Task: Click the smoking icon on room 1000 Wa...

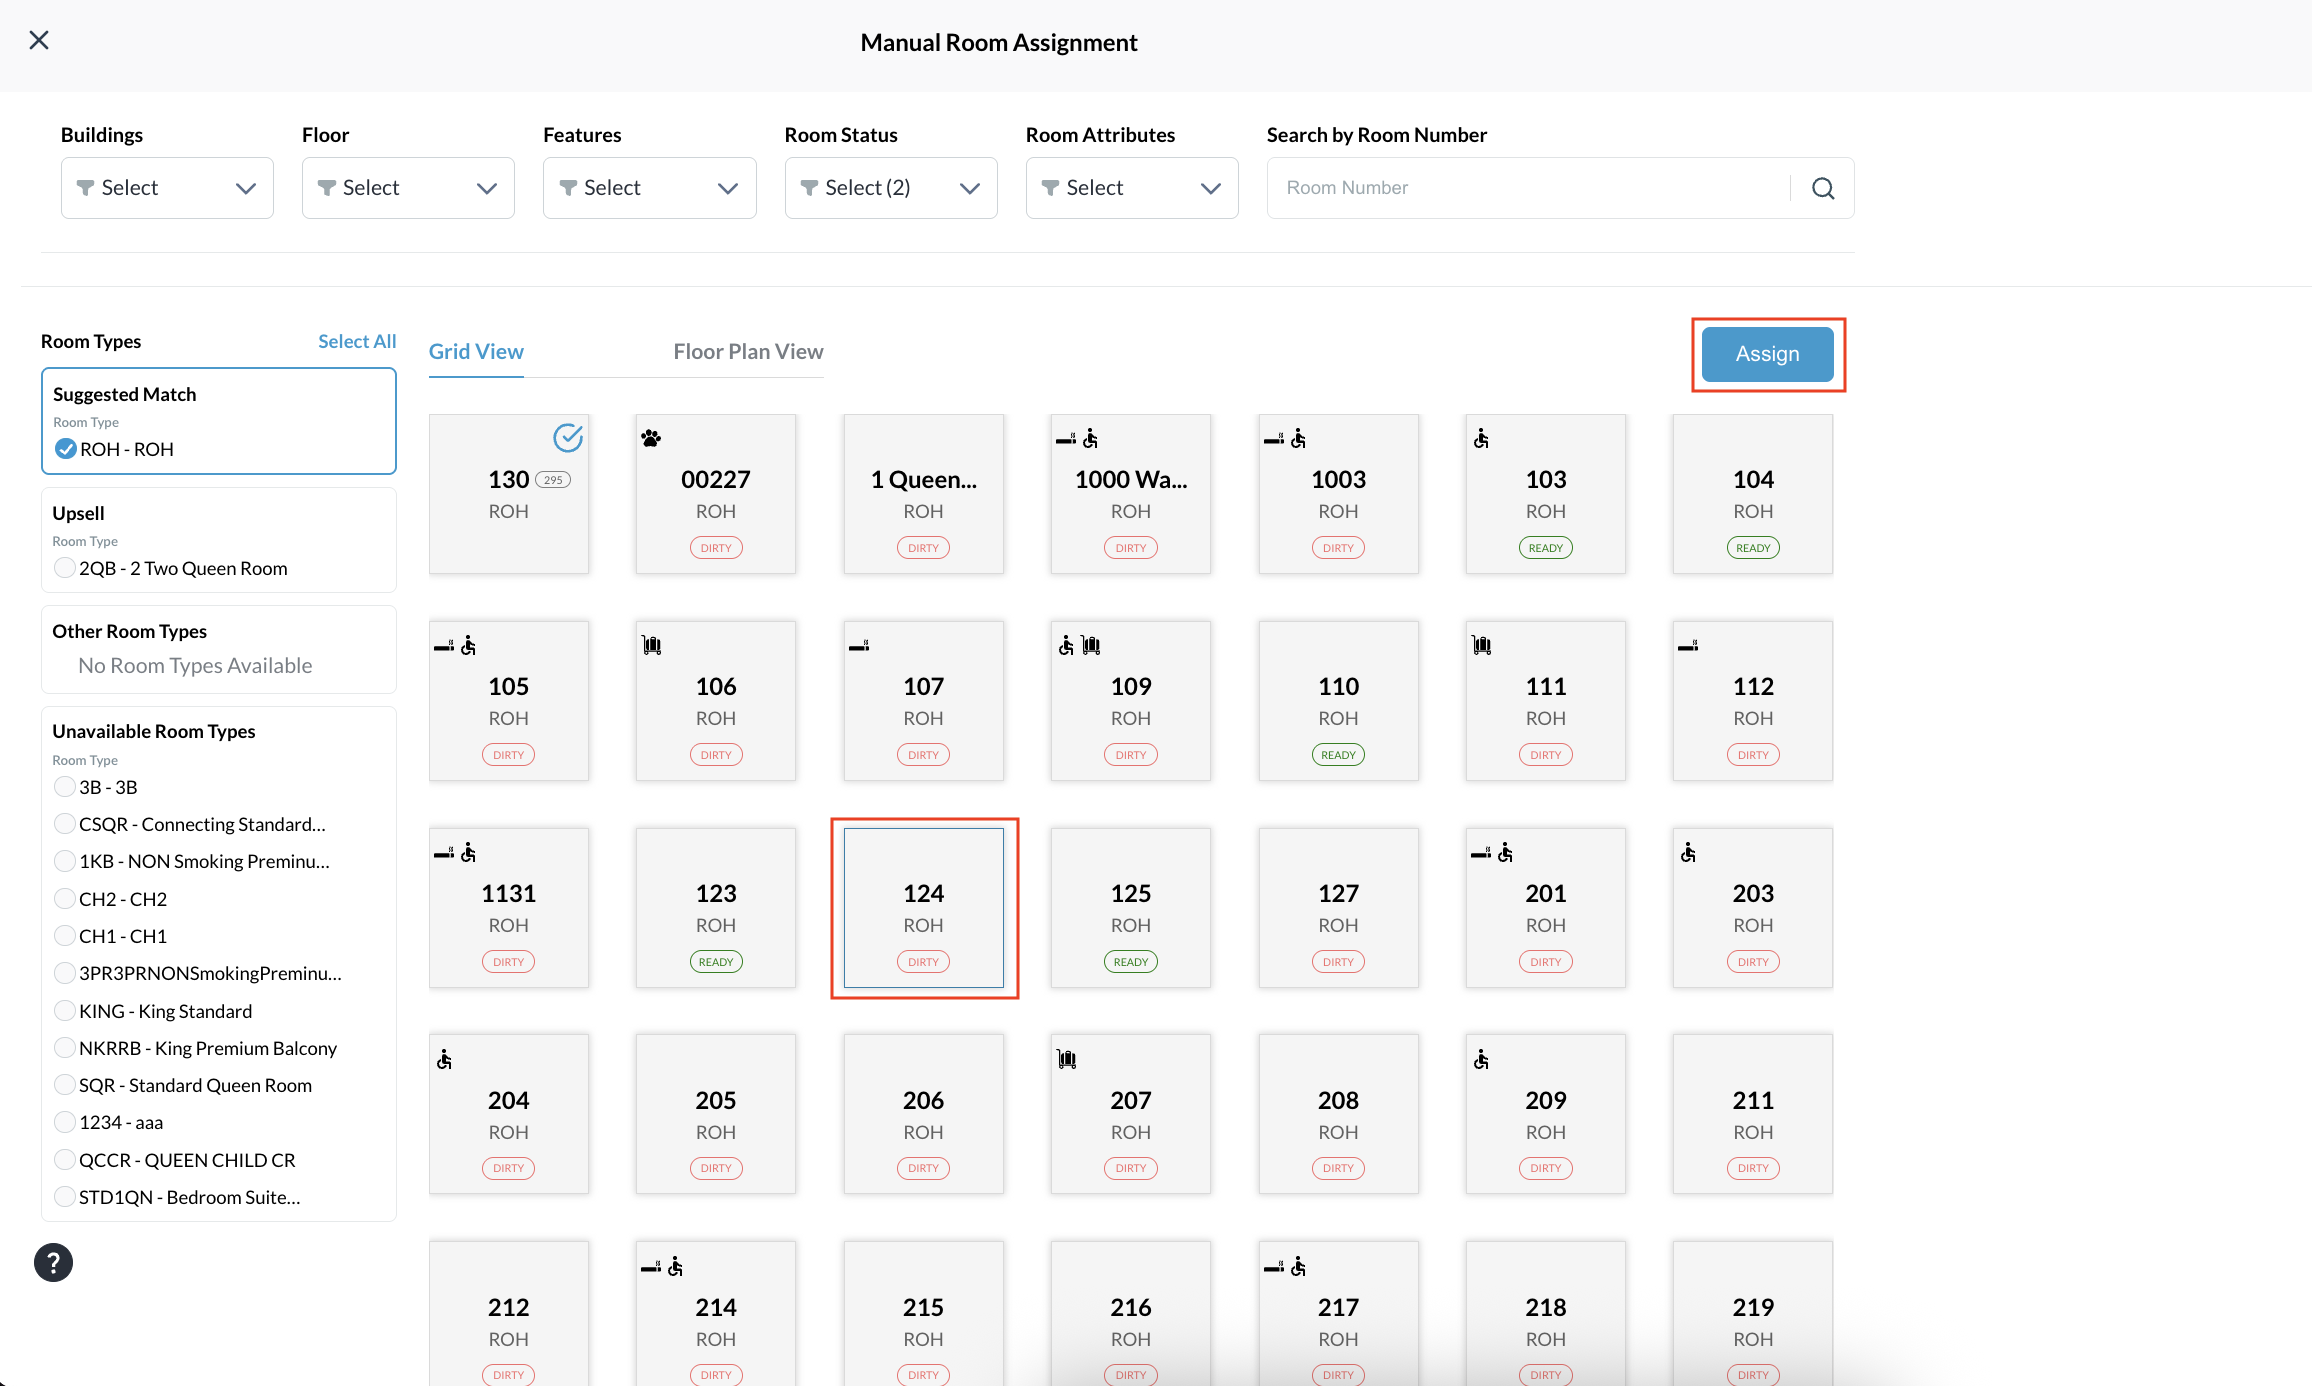Action: (x=1066, y=439)
